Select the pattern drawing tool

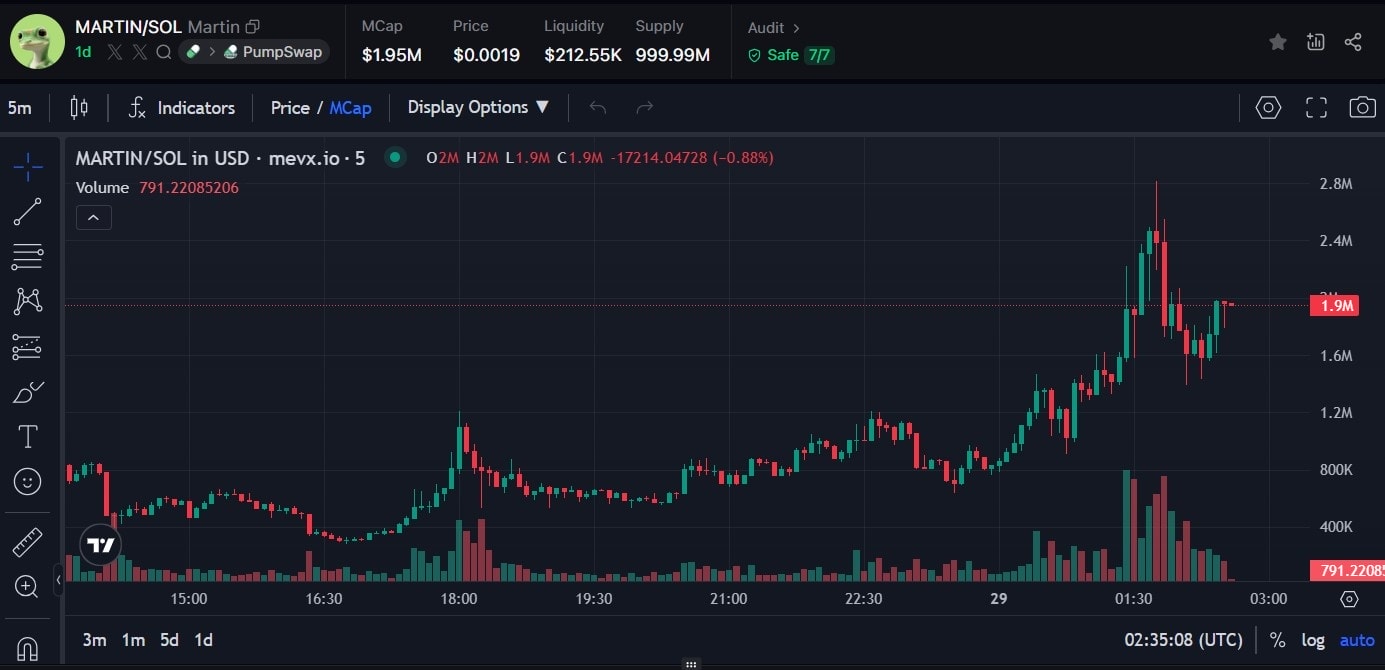point(28,301)
